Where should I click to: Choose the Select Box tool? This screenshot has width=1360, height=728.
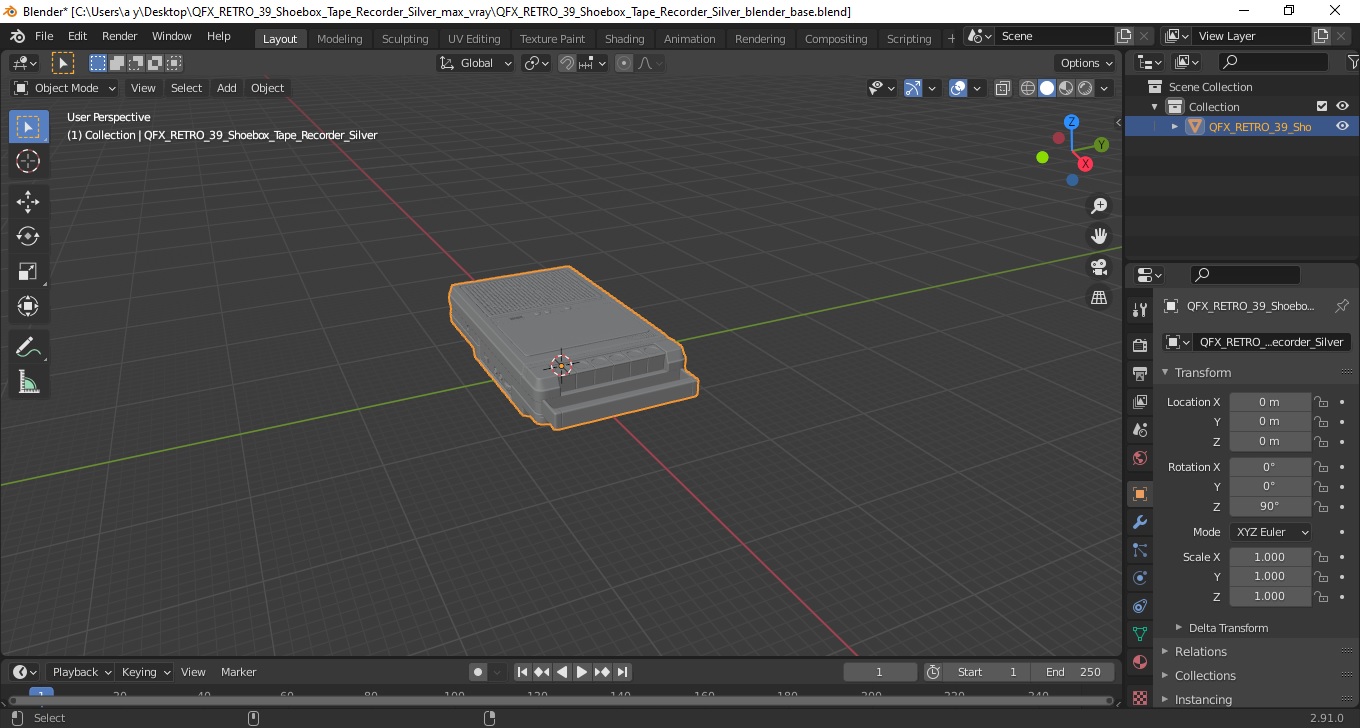pyautogui.click(x=28, y=127)
